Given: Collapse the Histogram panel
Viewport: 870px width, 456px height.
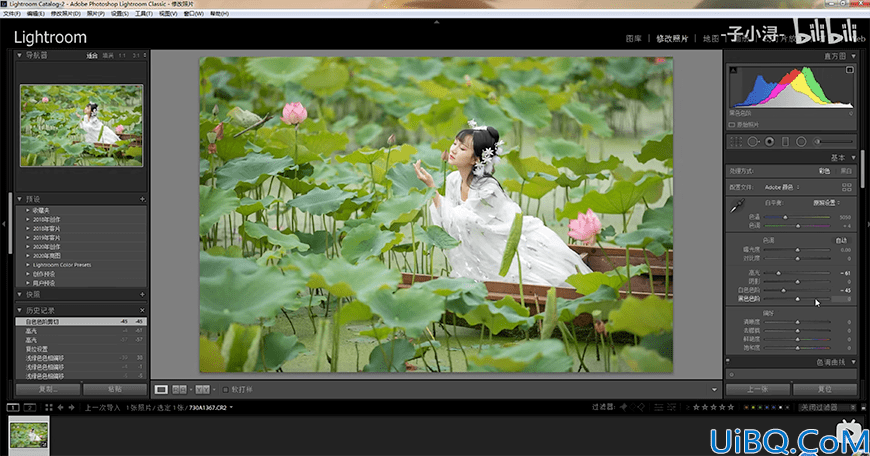Looking at the screenshot, I should (853, 56).
